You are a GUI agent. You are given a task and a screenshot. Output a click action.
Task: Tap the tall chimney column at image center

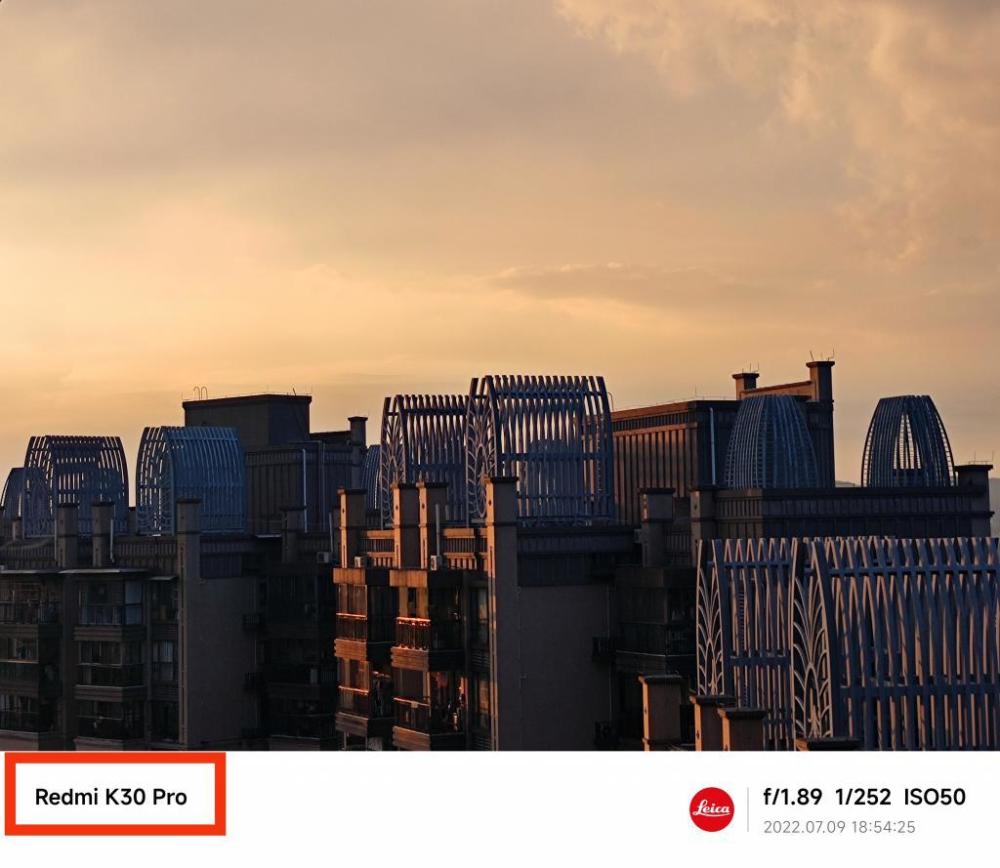pos(503,612)
